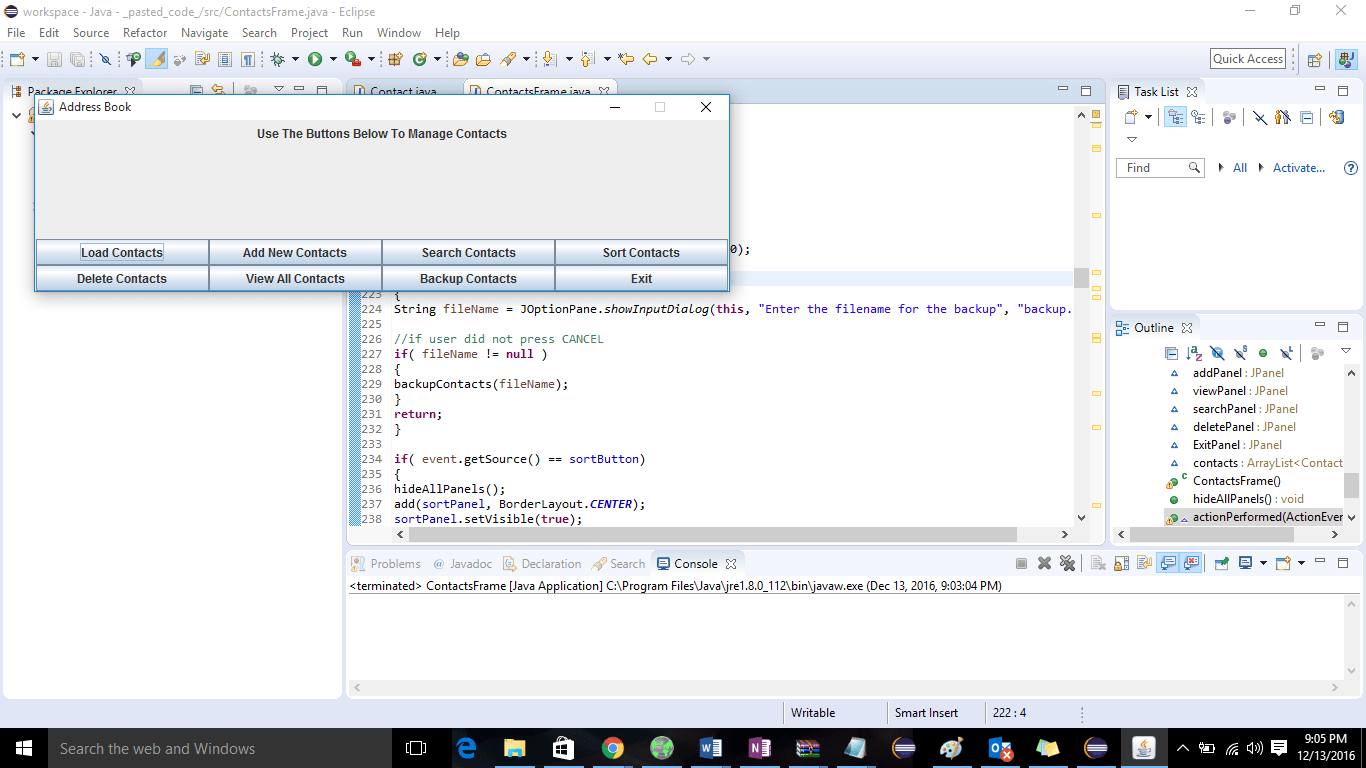This screenshot has width=1366, height=768.
Task: Click the Collapse All icon in Outline
Action: (x=1171, y=353)
